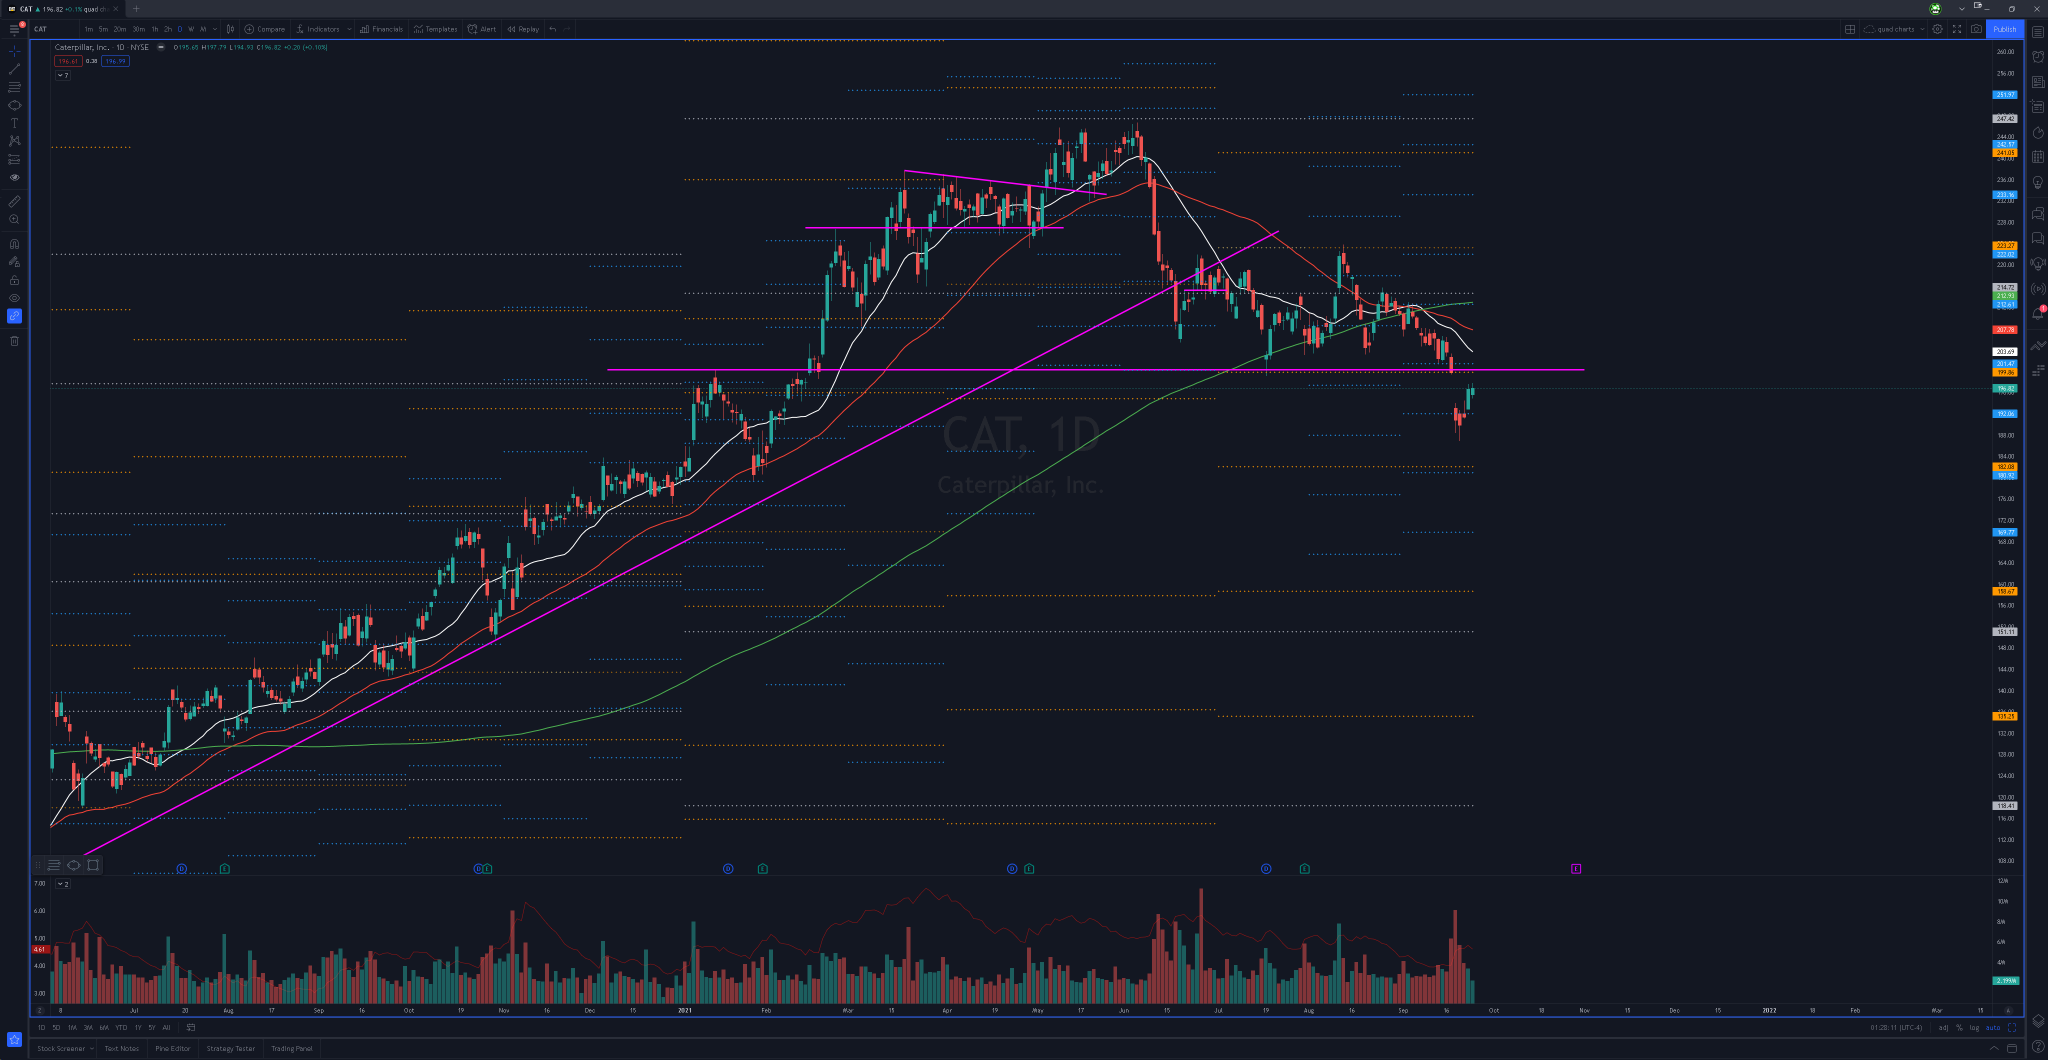Viewport: 2048px width, 1060px height.
Task: Toggle hide all drawings
Action: coord(14,298)
